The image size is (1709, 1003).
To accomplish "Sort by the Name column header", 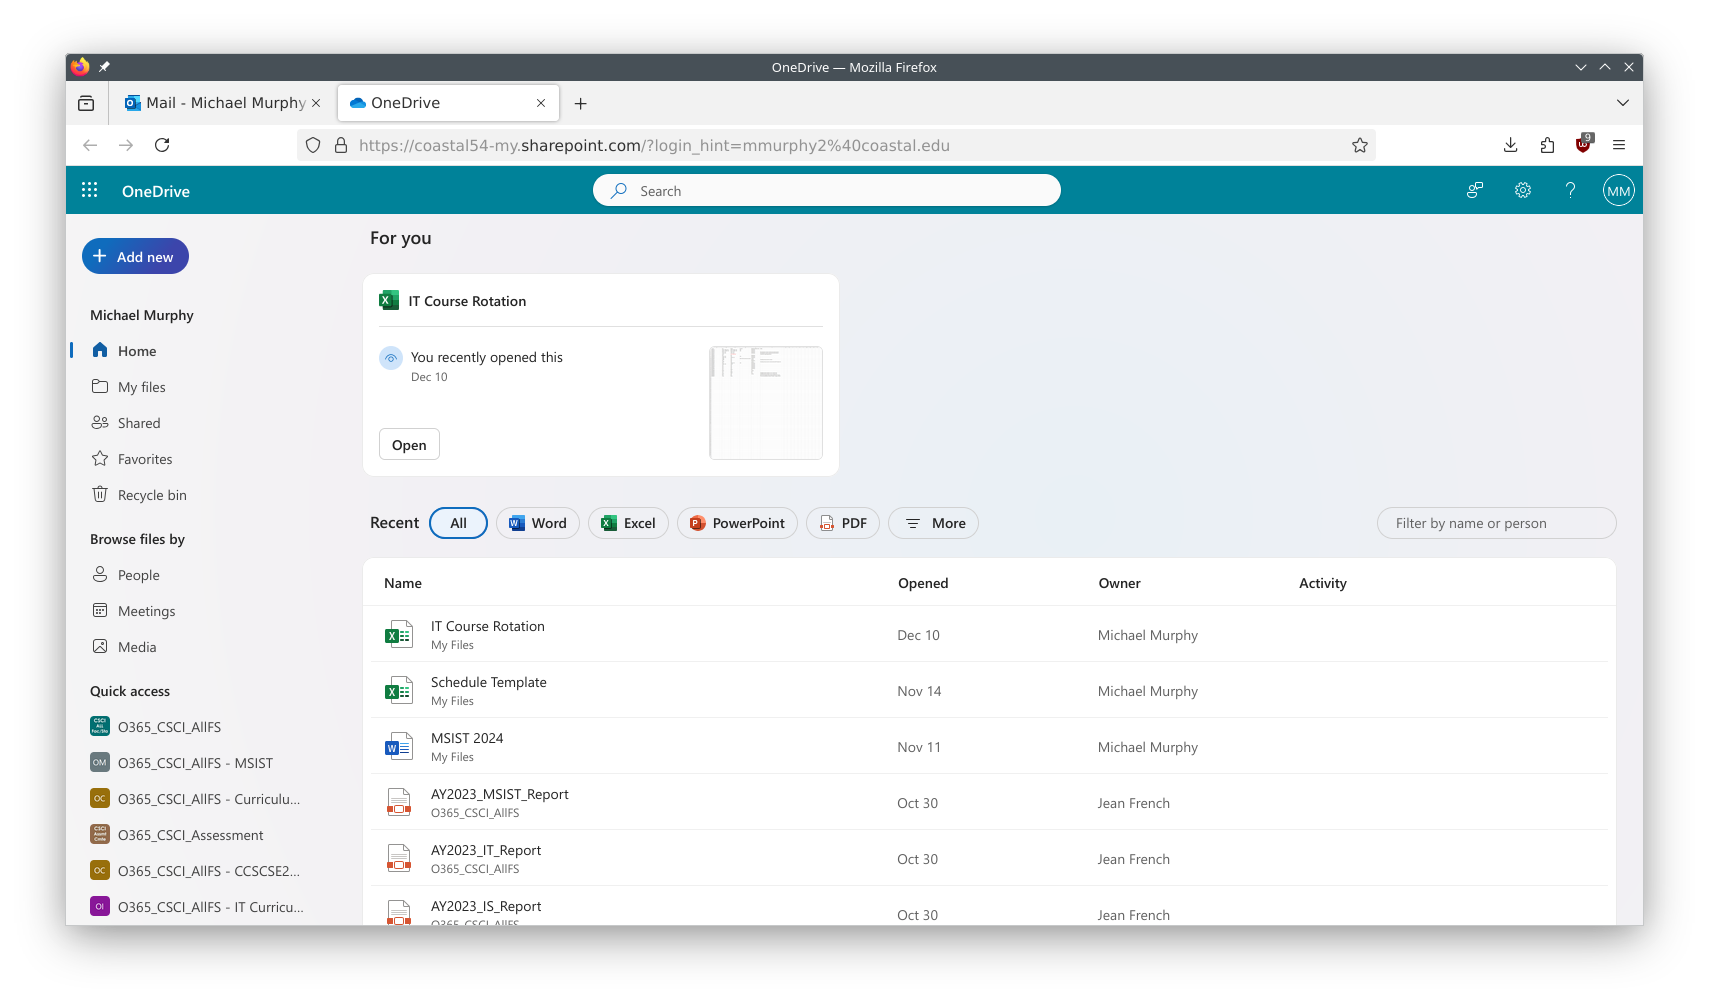I will point(403,583).
